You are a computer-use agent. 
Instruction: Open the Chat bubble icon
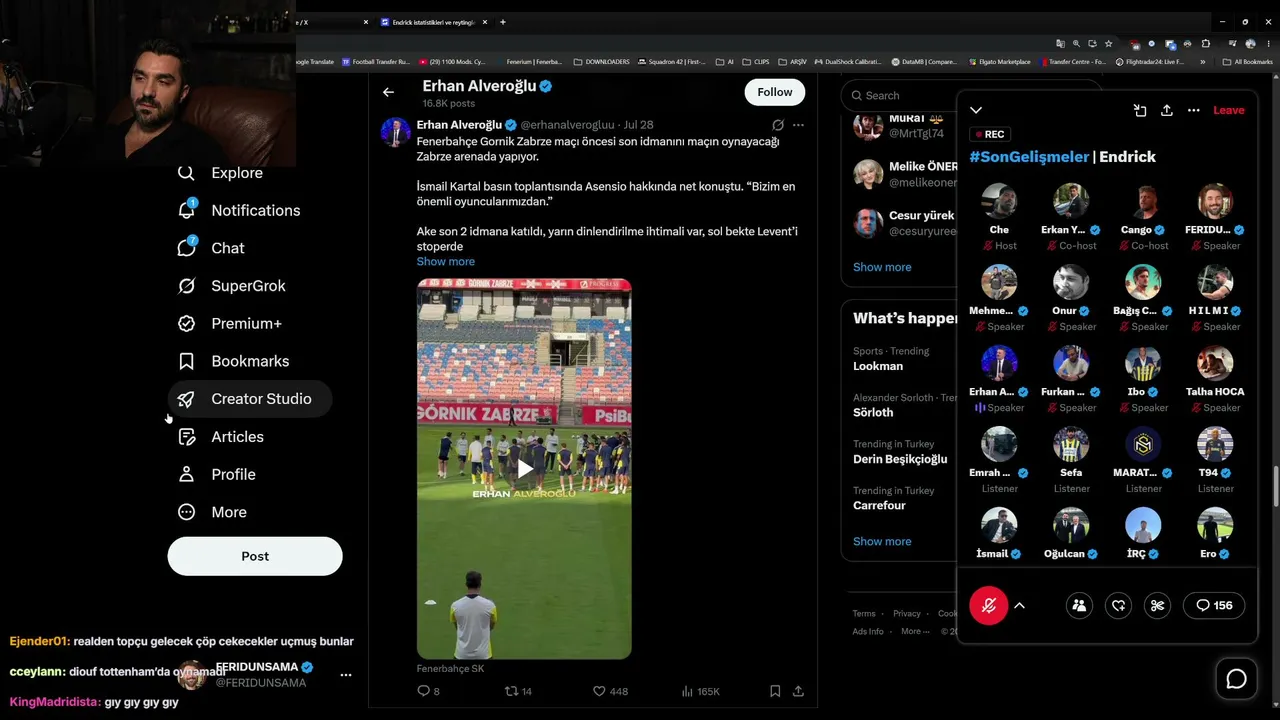pos(186,248)
